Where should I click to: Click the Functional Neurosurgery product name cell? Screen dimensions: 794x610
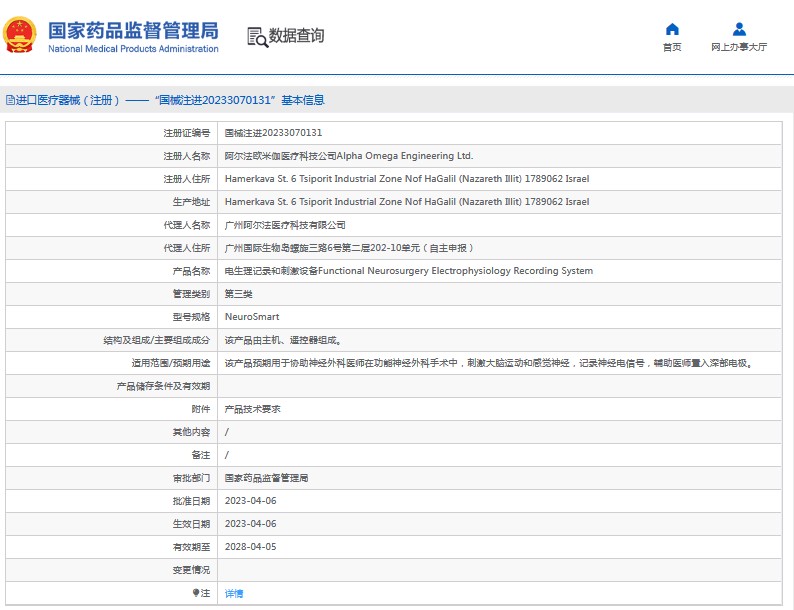coord(408,271)
